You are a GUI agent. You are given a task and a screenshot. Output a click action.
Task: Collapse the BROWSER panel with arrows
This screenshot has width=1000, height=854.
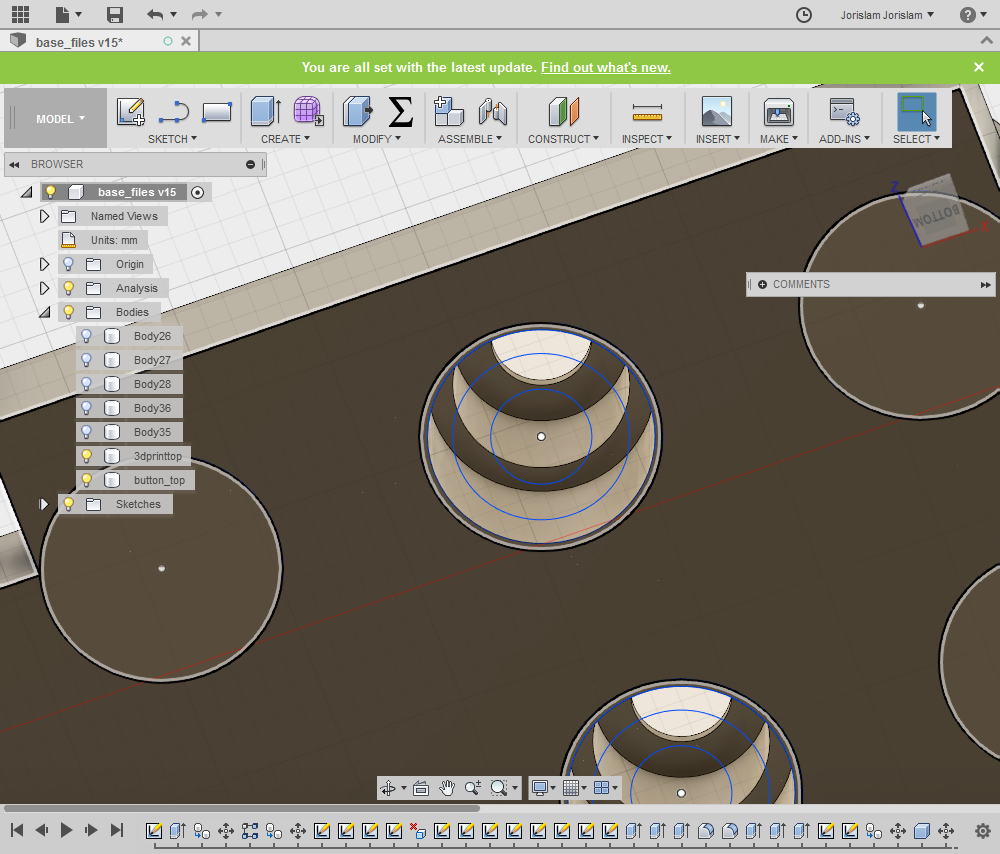(x=14, y=165)
